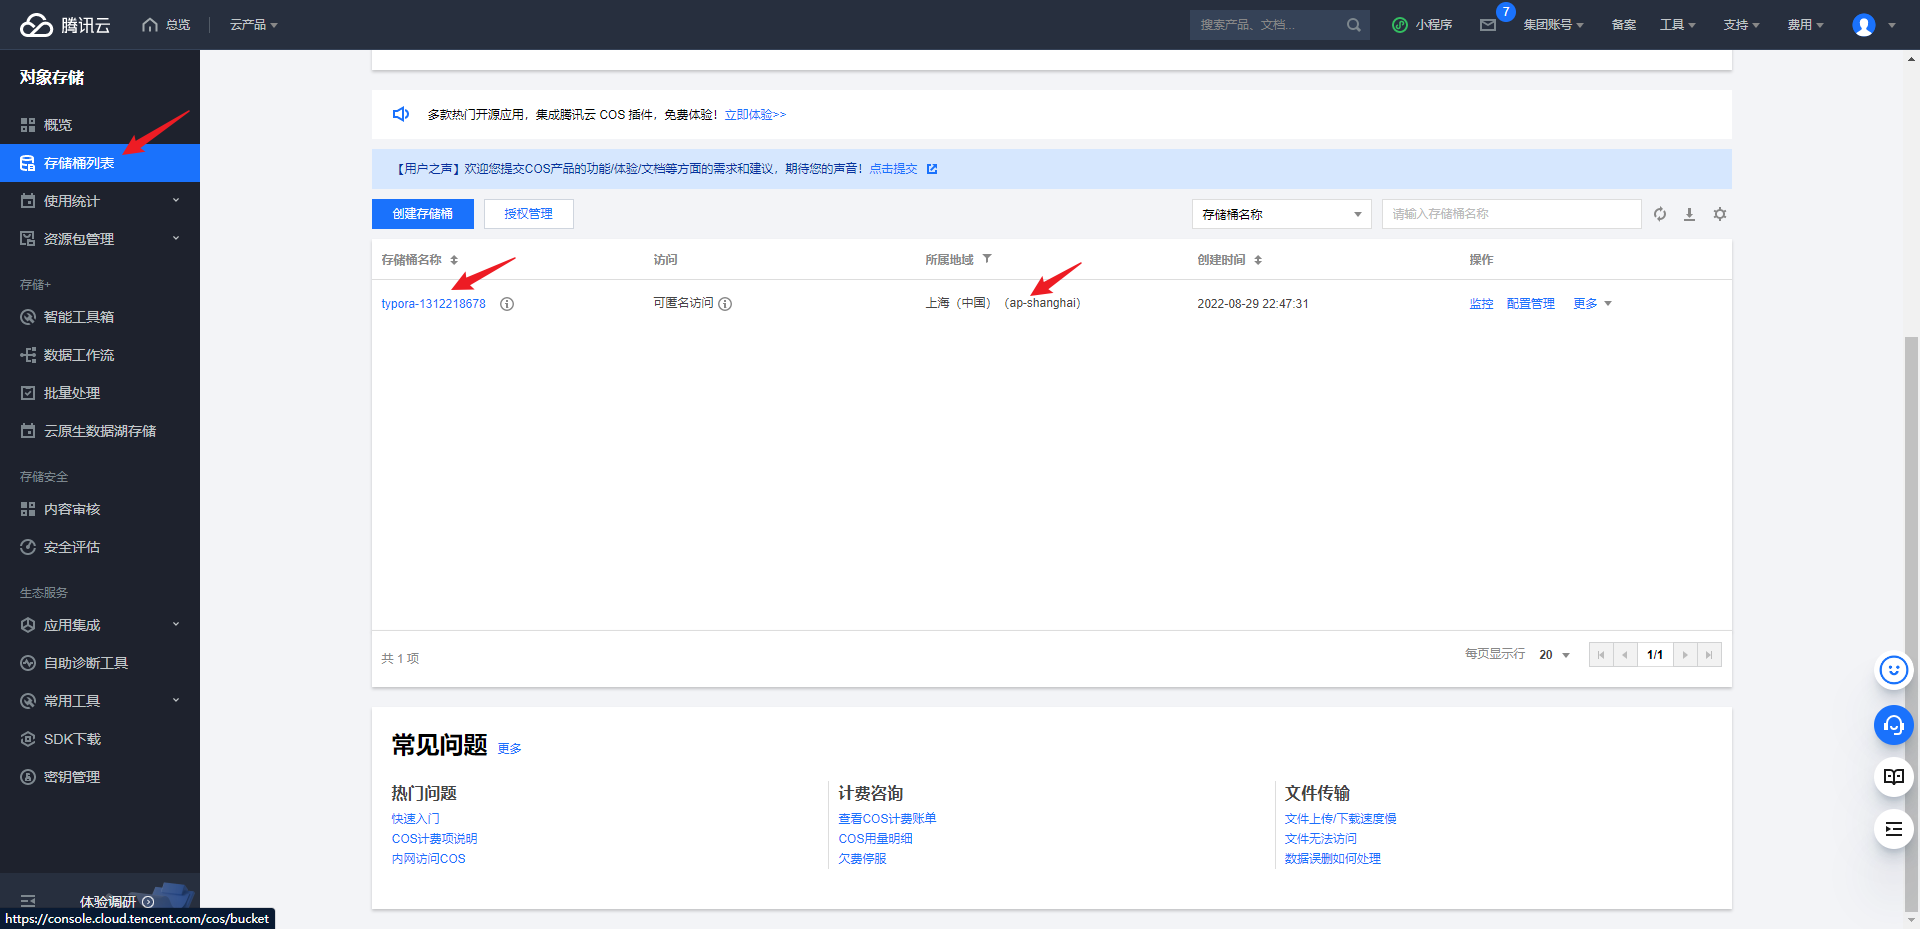Viewport: 1920px width, 929px height.
Task: Go to the next page of buckets
Action: click(1685, 655)
